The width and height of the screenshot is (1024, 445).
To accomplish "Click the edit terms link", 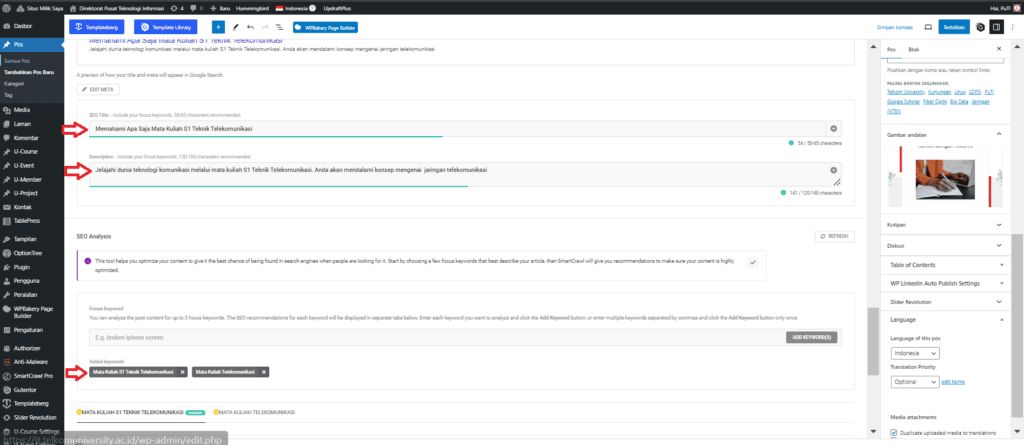I will coord(953,382).
